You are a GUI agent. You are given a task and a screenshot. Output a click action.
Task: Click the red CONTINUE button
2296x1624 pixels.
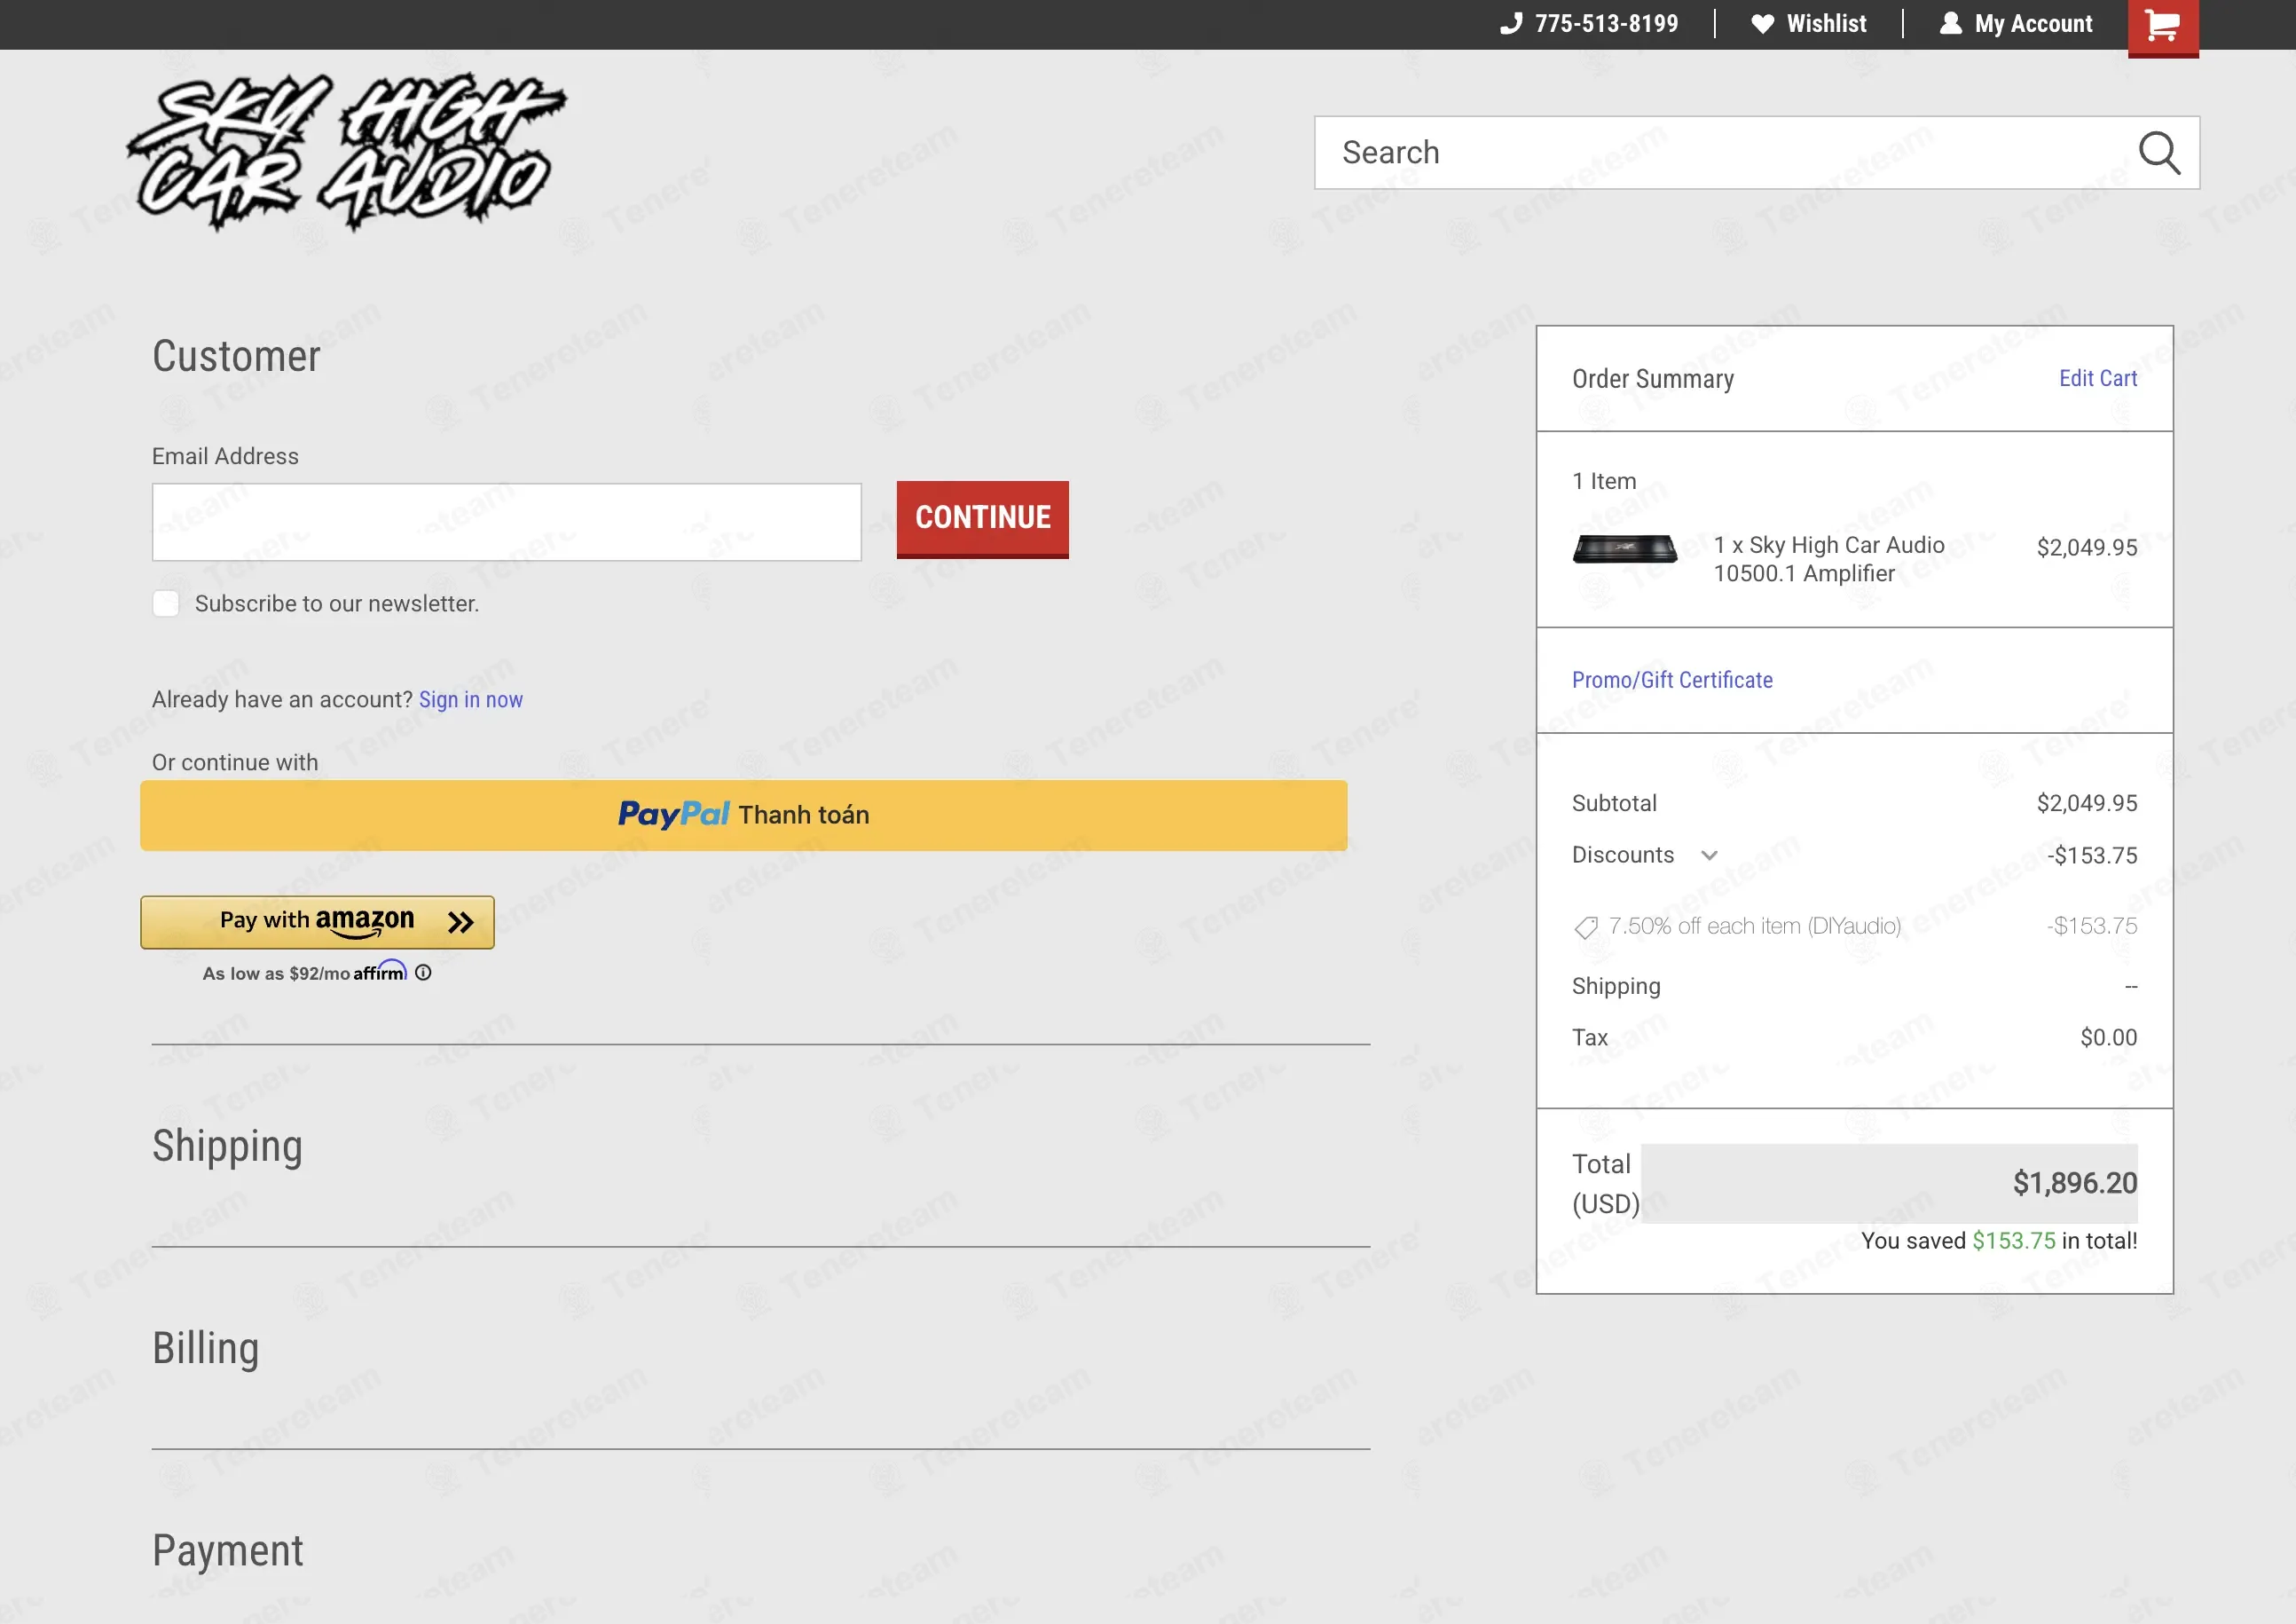tap(982, 519)
